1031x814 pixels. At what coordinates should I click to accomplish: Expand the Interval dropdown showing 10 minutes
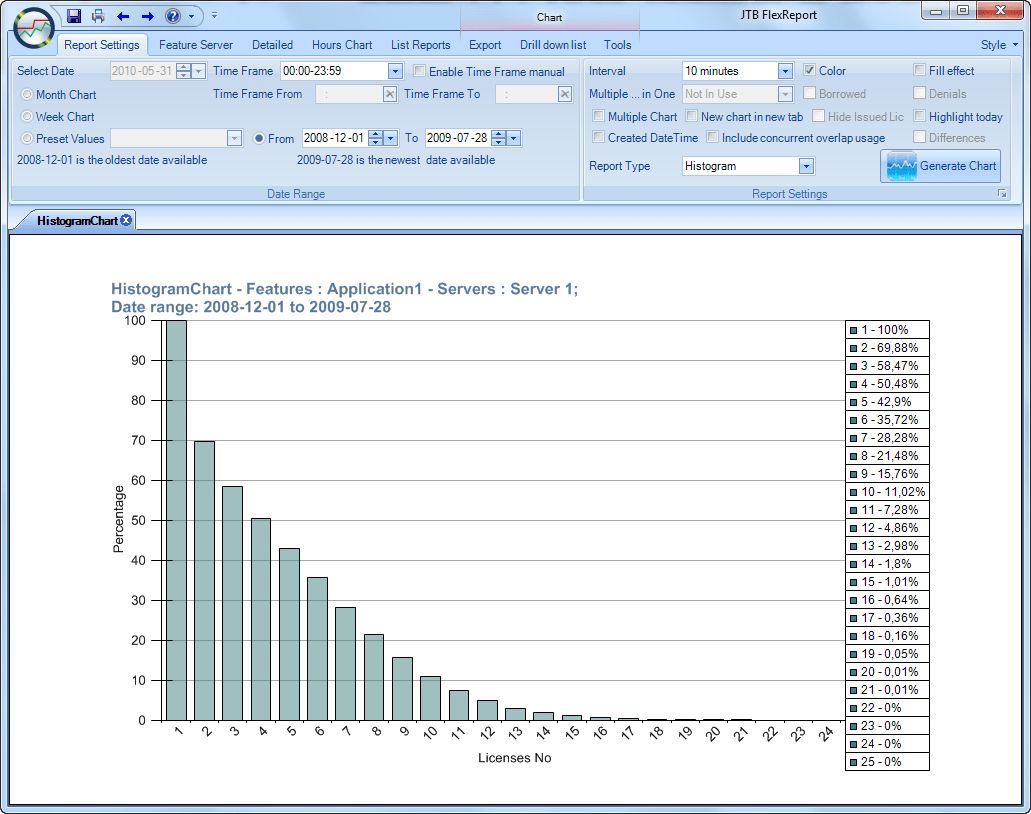pos(785,71)
